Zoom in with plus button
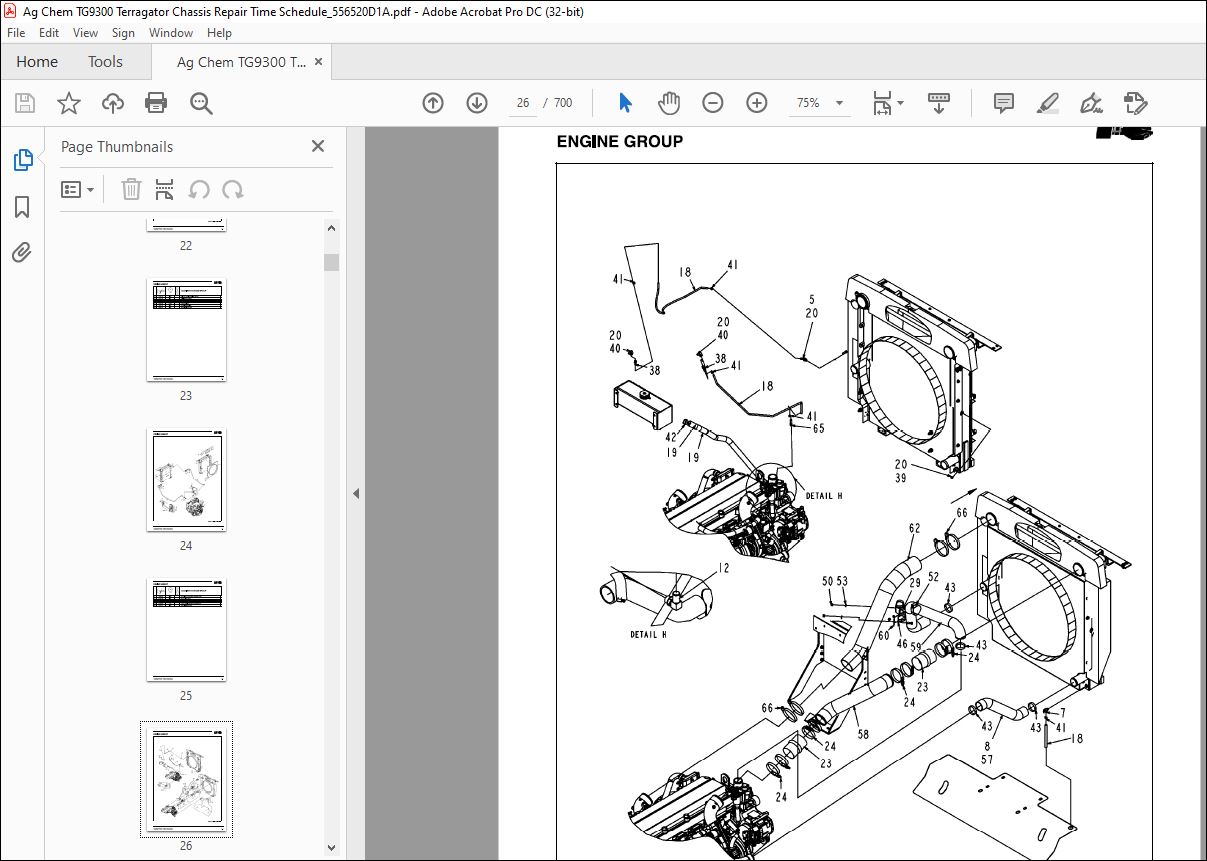 (757, 103)
